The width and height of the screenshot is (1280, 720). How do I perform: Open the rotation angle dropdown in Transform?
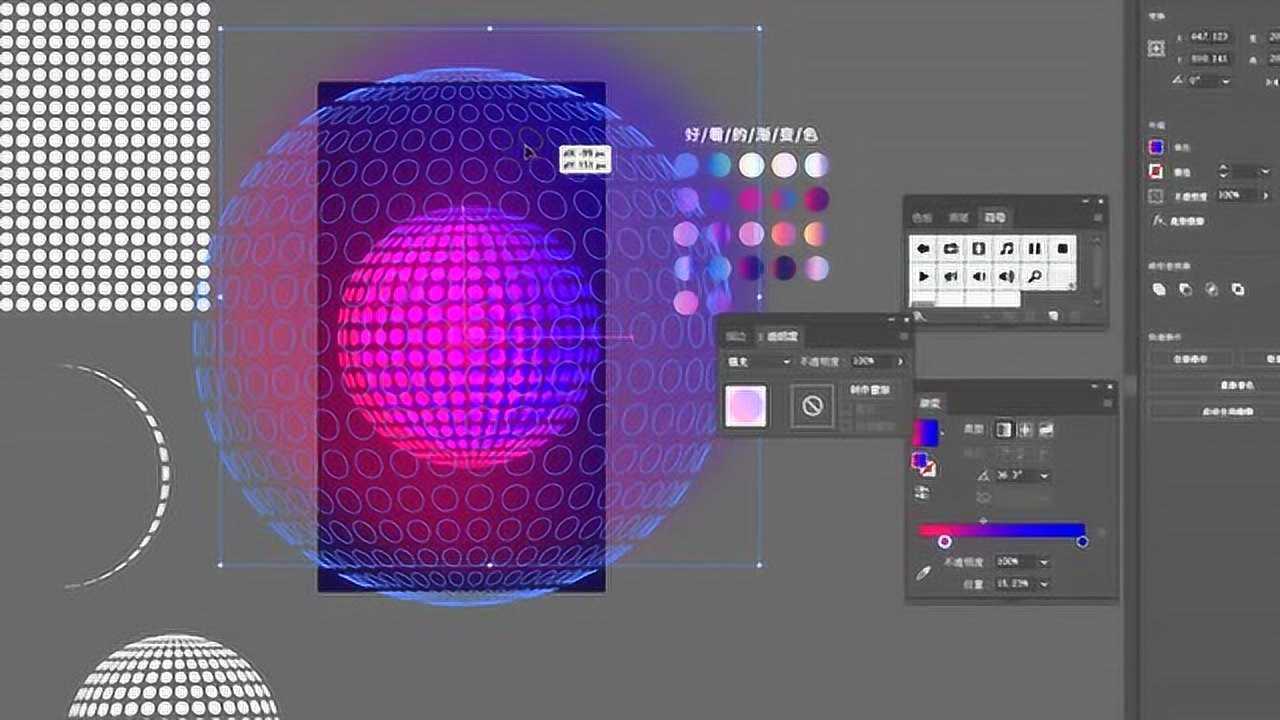click(1228, 81)
